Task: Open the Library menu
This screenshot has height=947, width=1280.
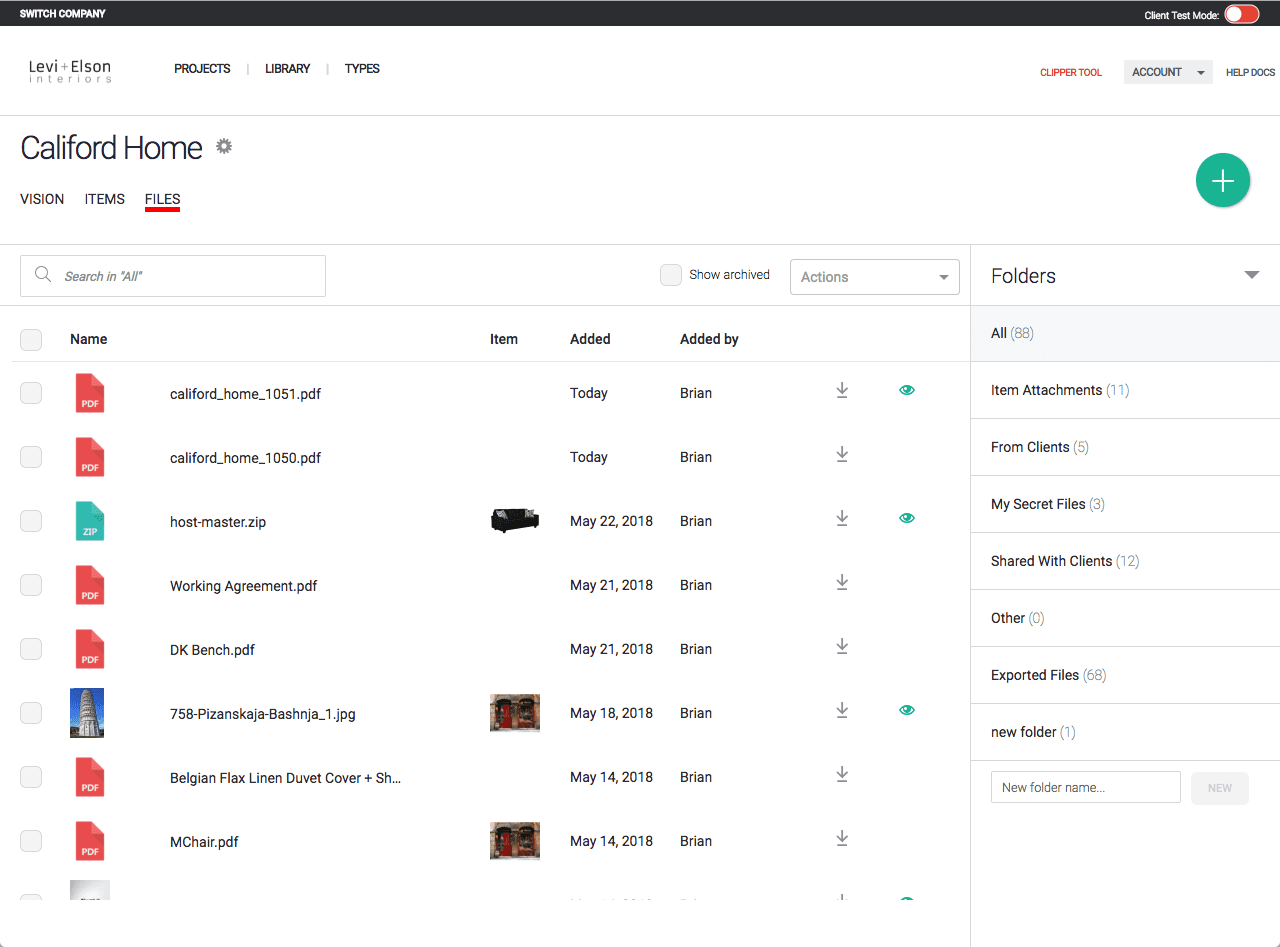Action: (x=287, y=69)
